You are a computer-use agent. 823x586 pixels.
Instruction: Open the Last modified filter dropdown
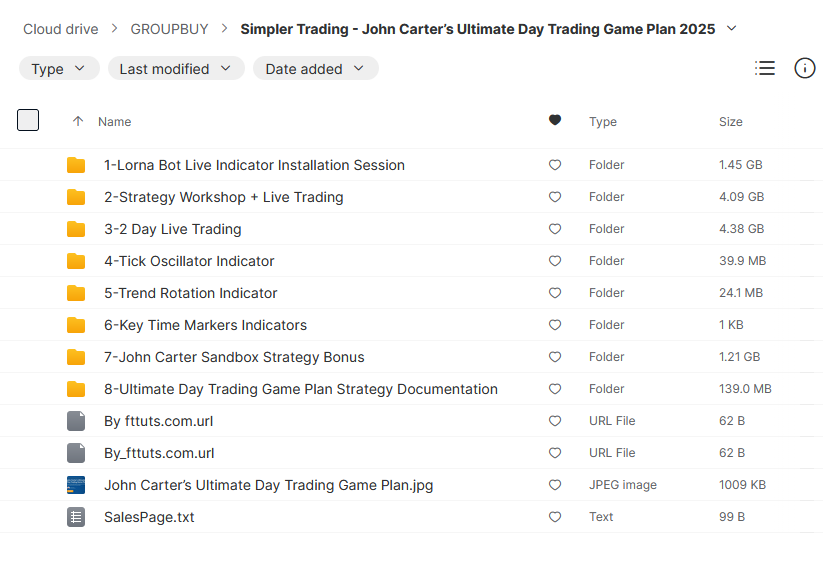175,69
